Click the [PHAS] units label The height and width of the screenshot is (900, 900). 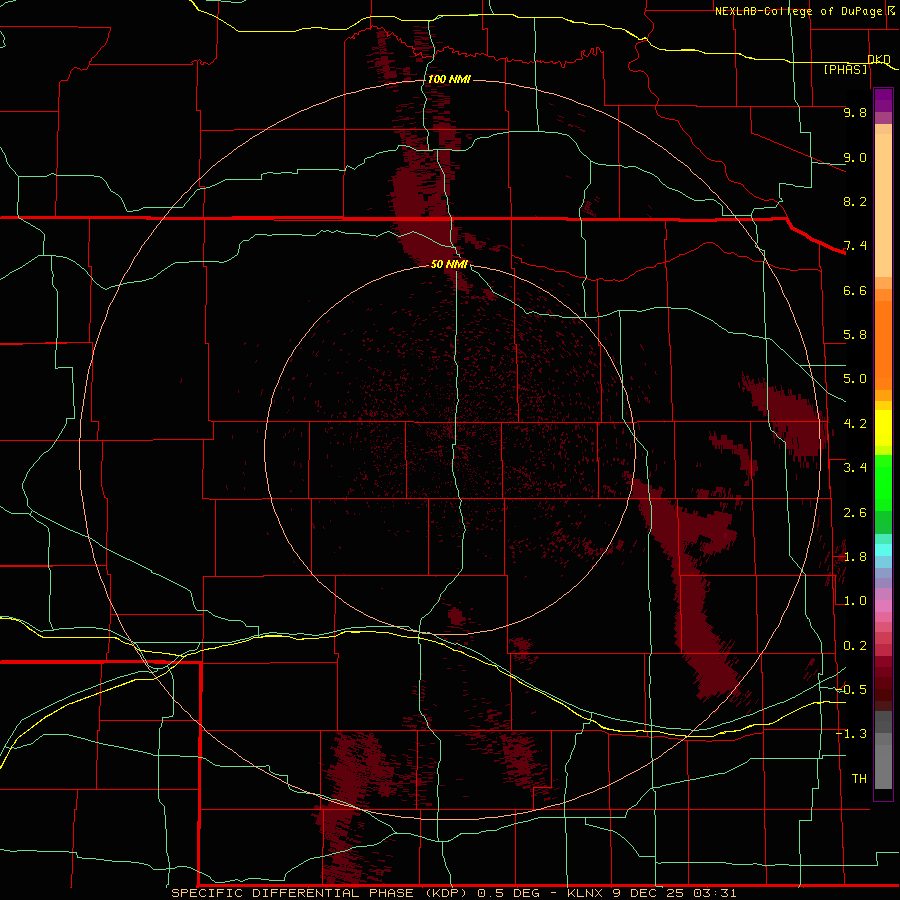(x=845, y=69)
